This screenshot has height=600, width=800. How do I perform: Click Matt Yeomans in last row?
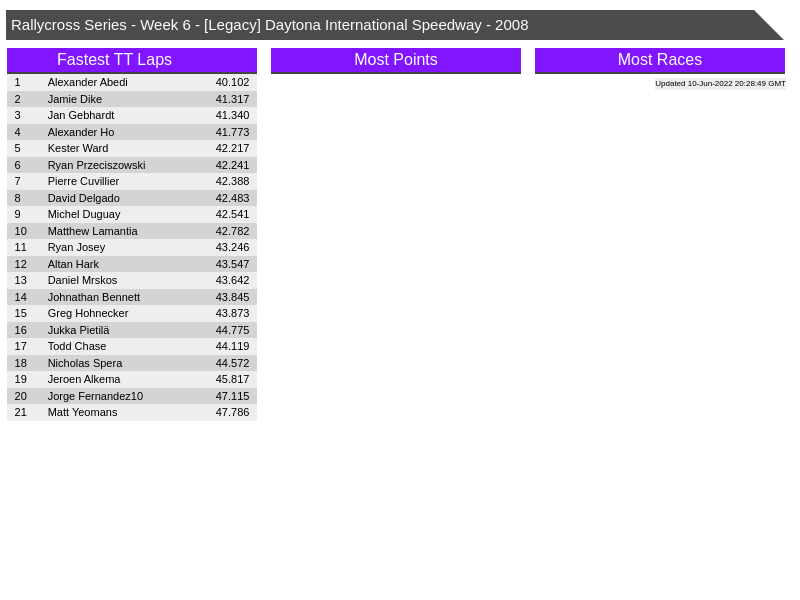tap(82, 412)
